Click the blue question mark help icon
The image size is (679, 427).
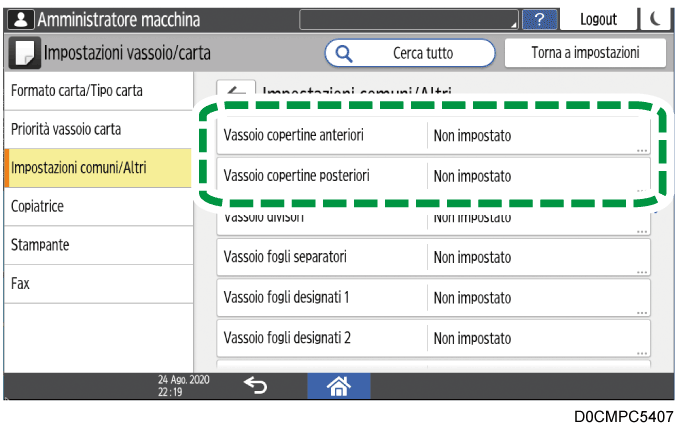539,19
